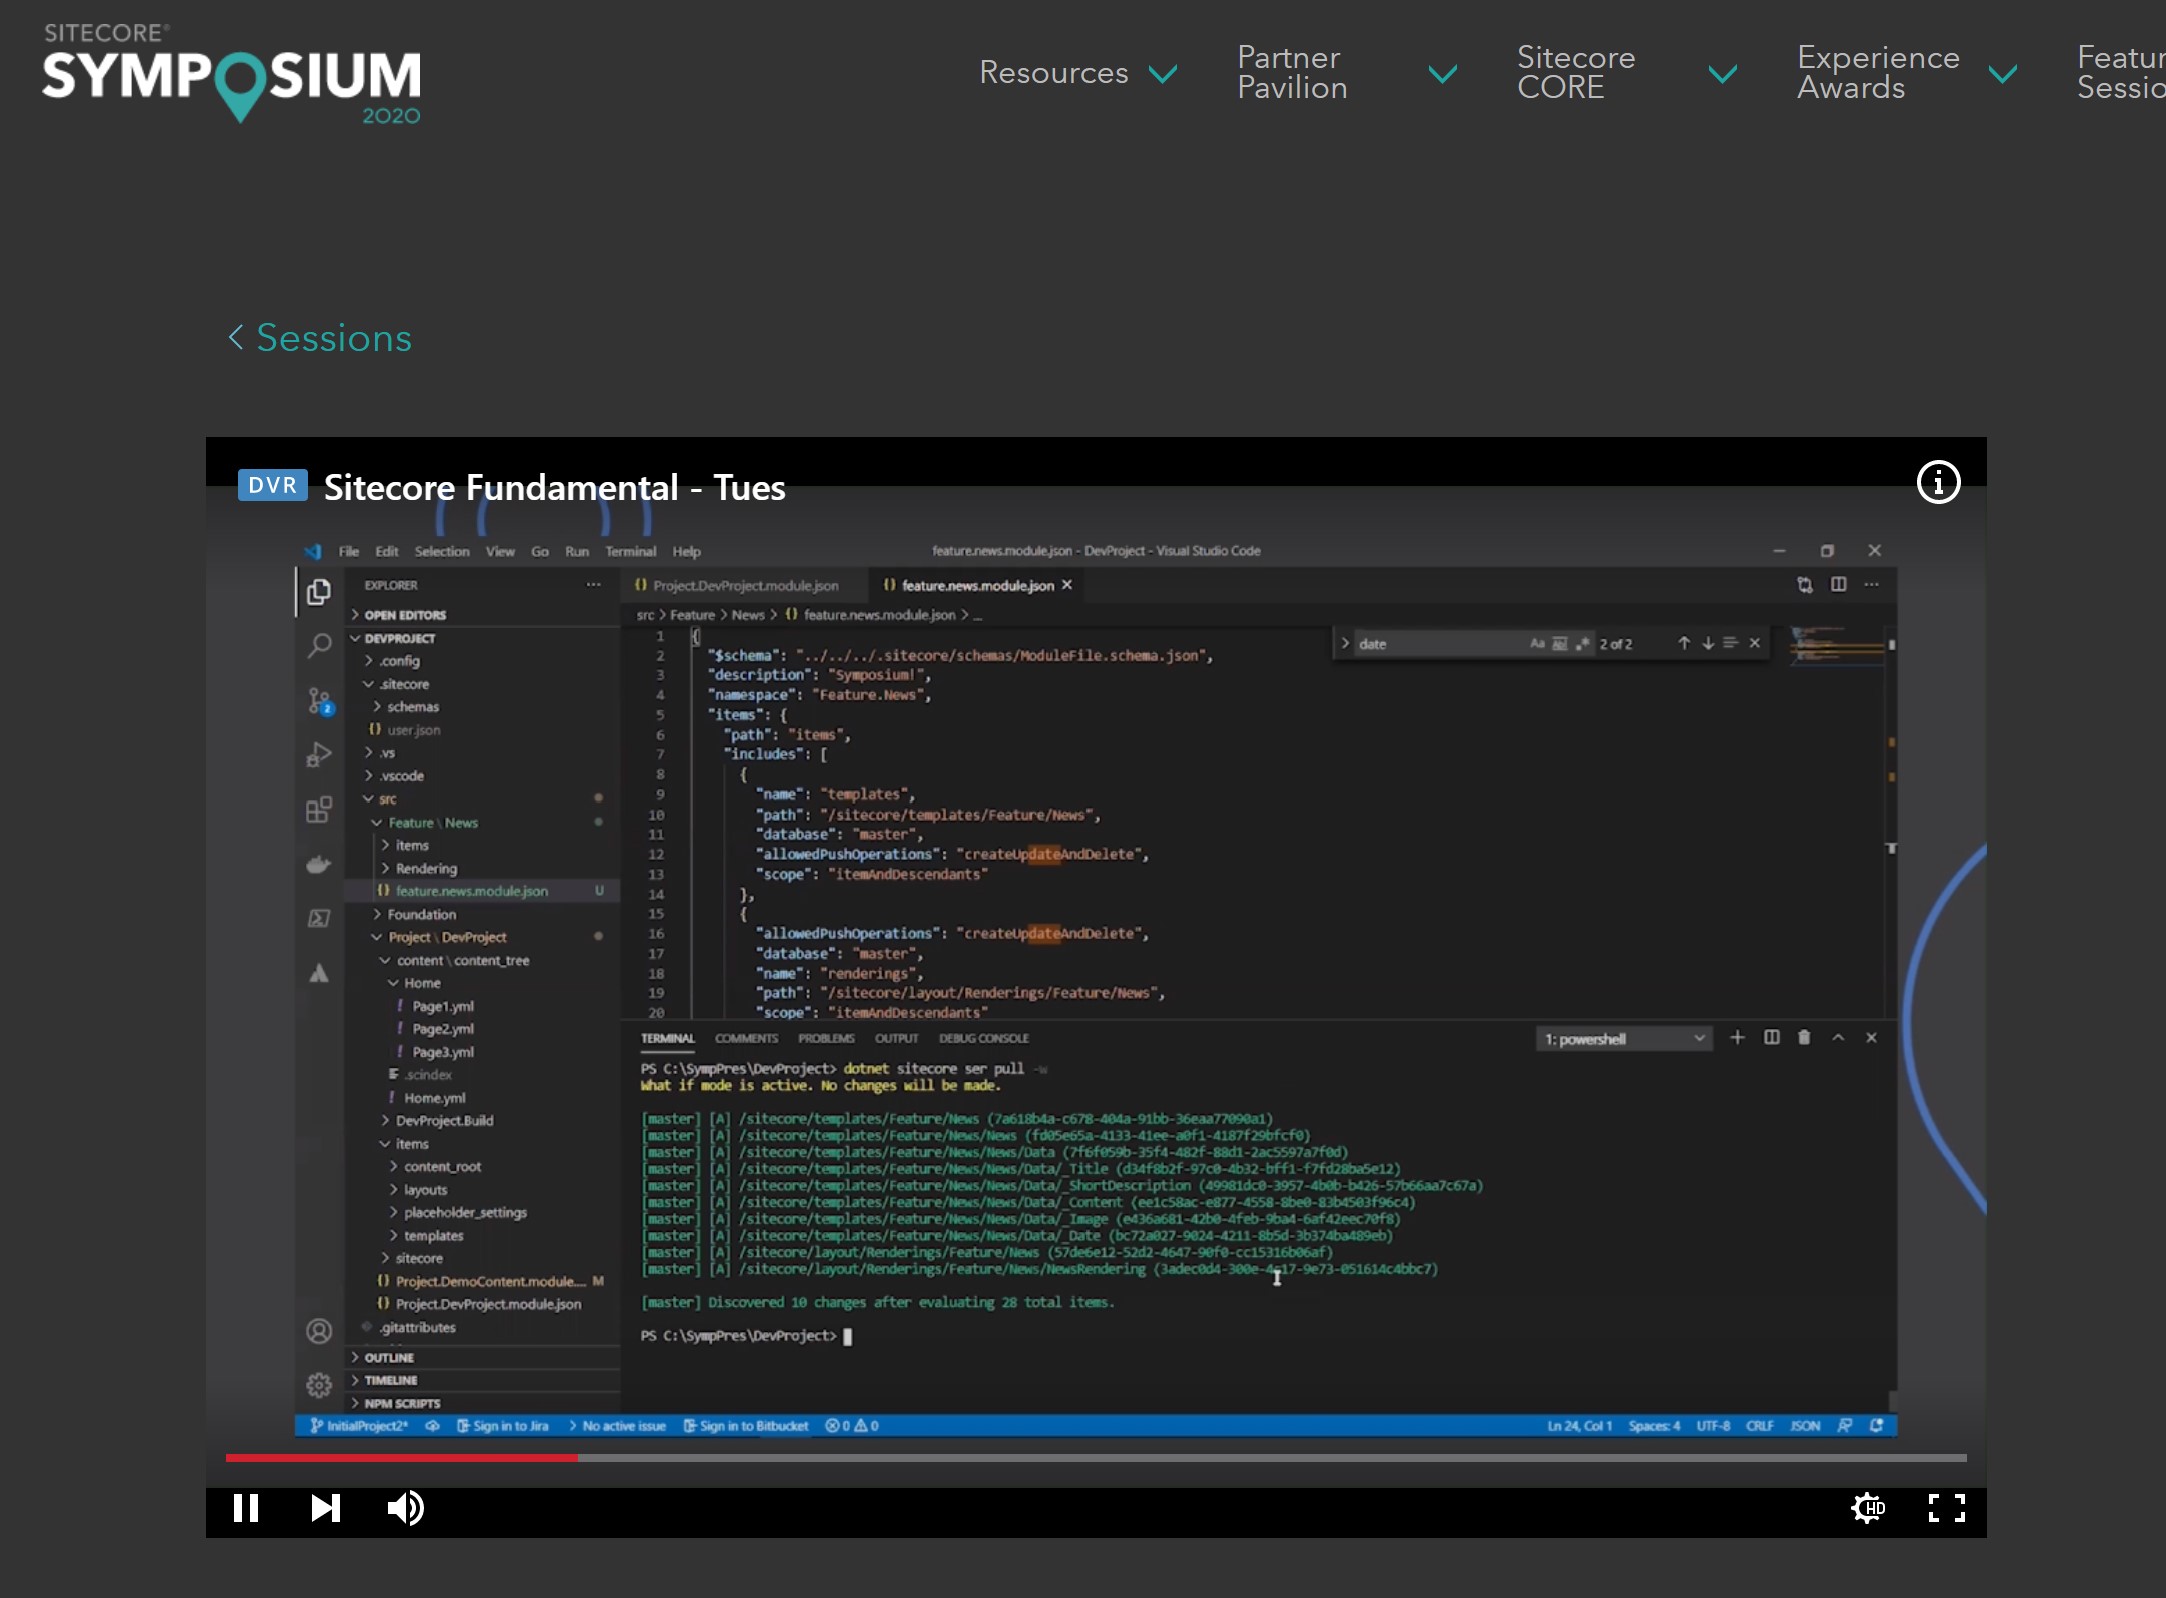This screenshot has width=2166, height=1598.
Task: Skip to next video
Action: click(x=326, y=1508)
